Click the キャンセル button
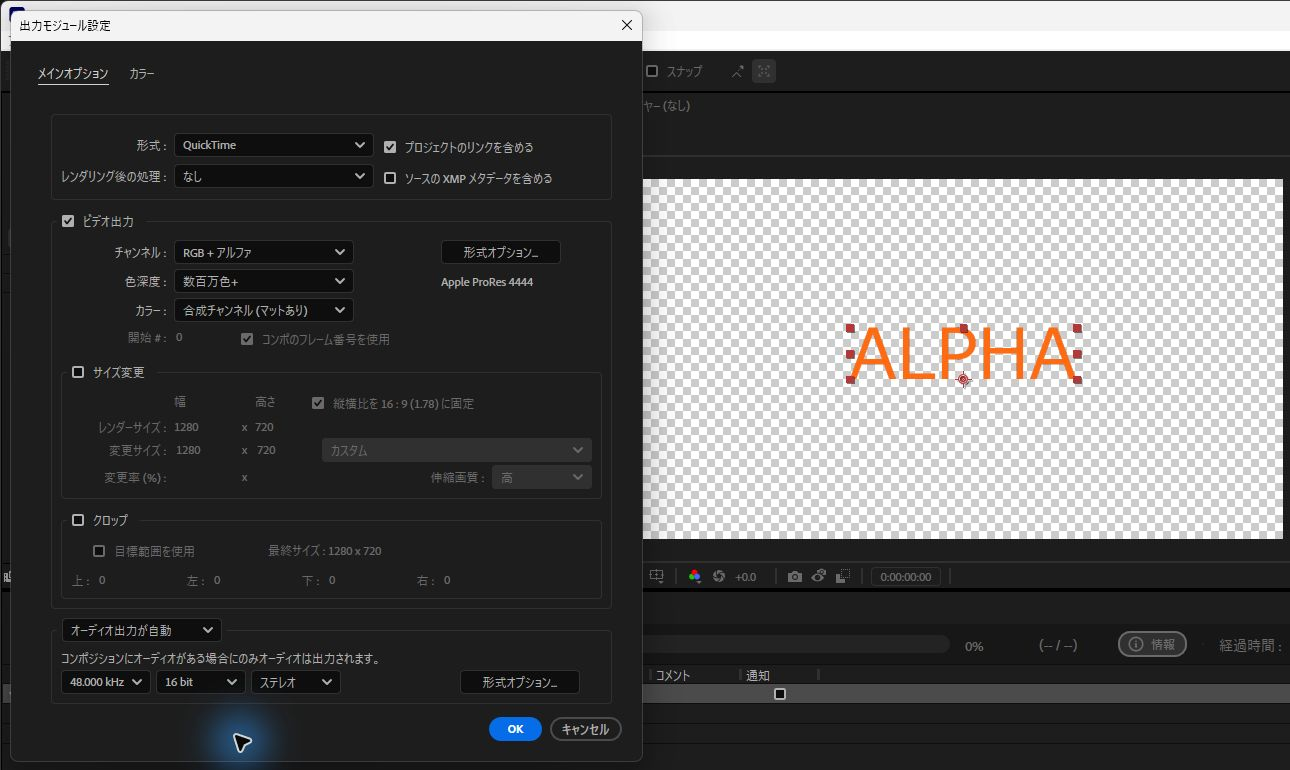The width and height of the screenshot is (1290, 770). pyautogui.click(x=586, y=729)
